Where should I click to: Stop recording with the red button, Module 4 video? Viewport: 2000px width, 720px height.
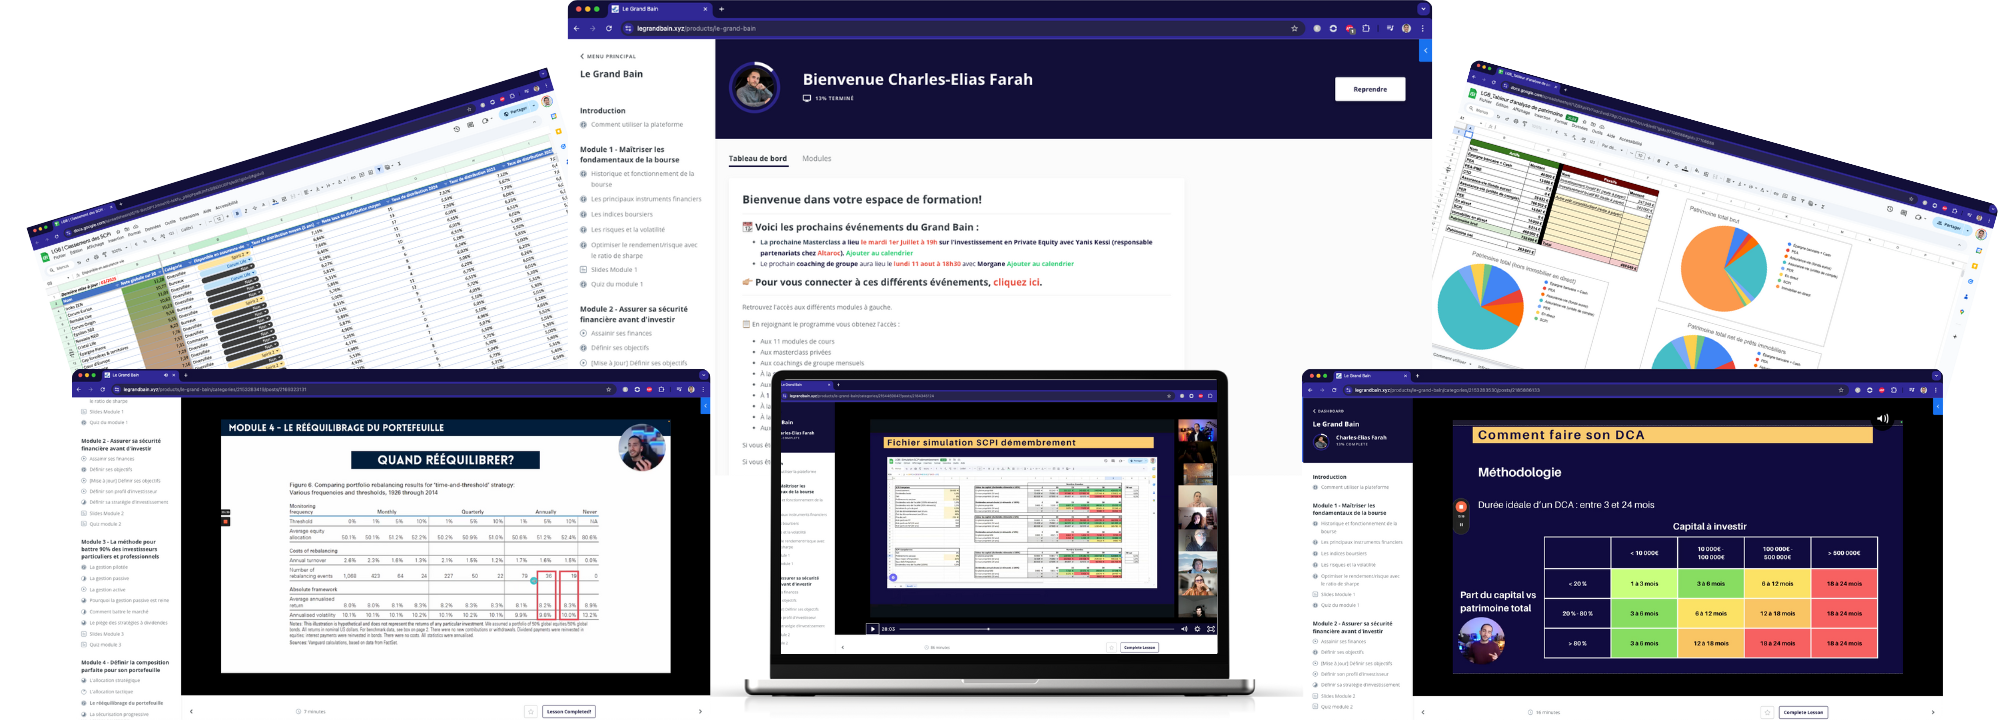tap(226, 521)
